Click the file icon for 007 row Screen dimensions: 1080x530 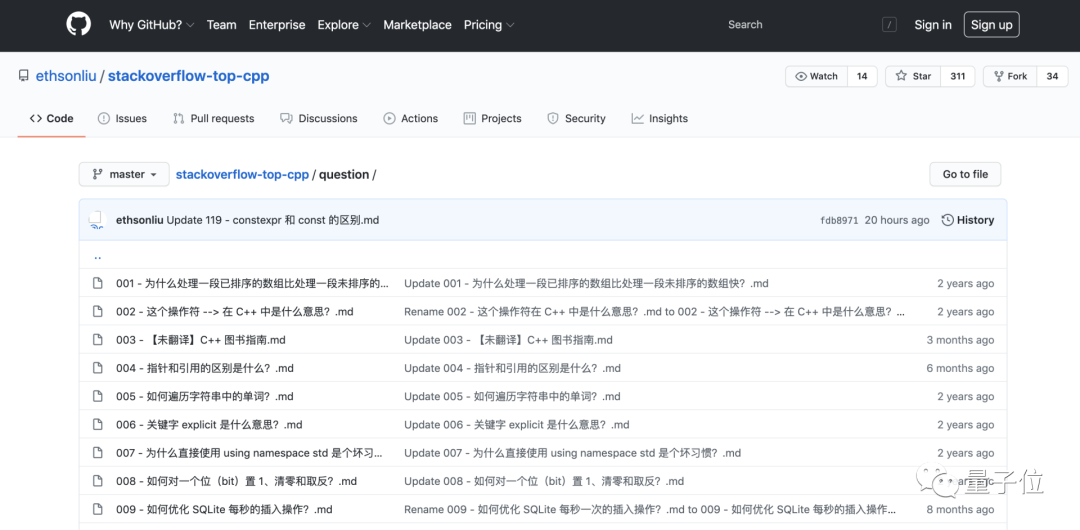pos(98,453)
